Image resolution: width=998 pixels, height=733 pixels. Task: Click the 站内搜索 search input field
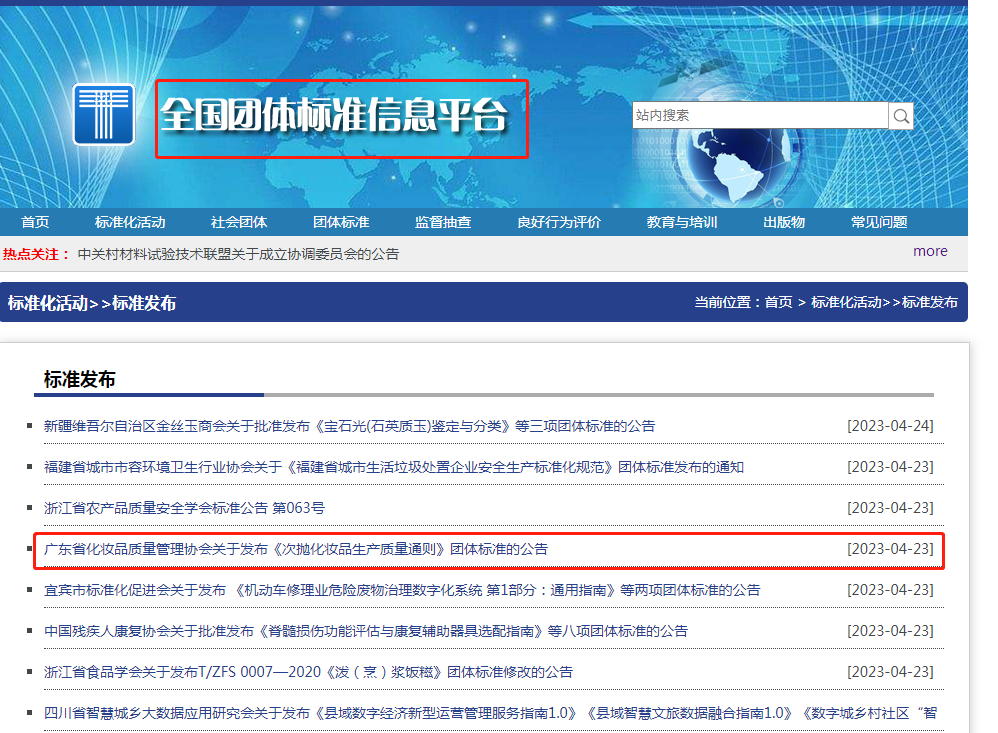tap(760, 116)
